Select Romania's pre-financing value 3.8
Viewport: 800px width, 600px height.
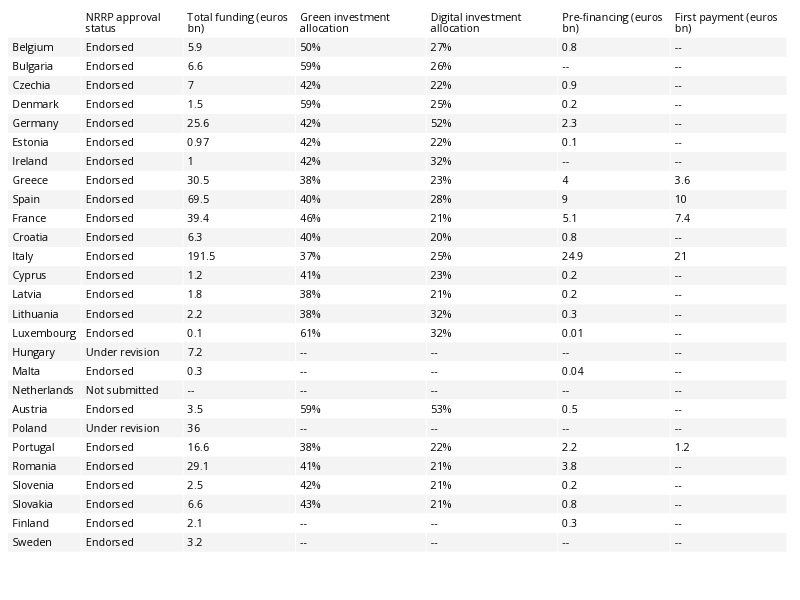(x=570, y=466)
